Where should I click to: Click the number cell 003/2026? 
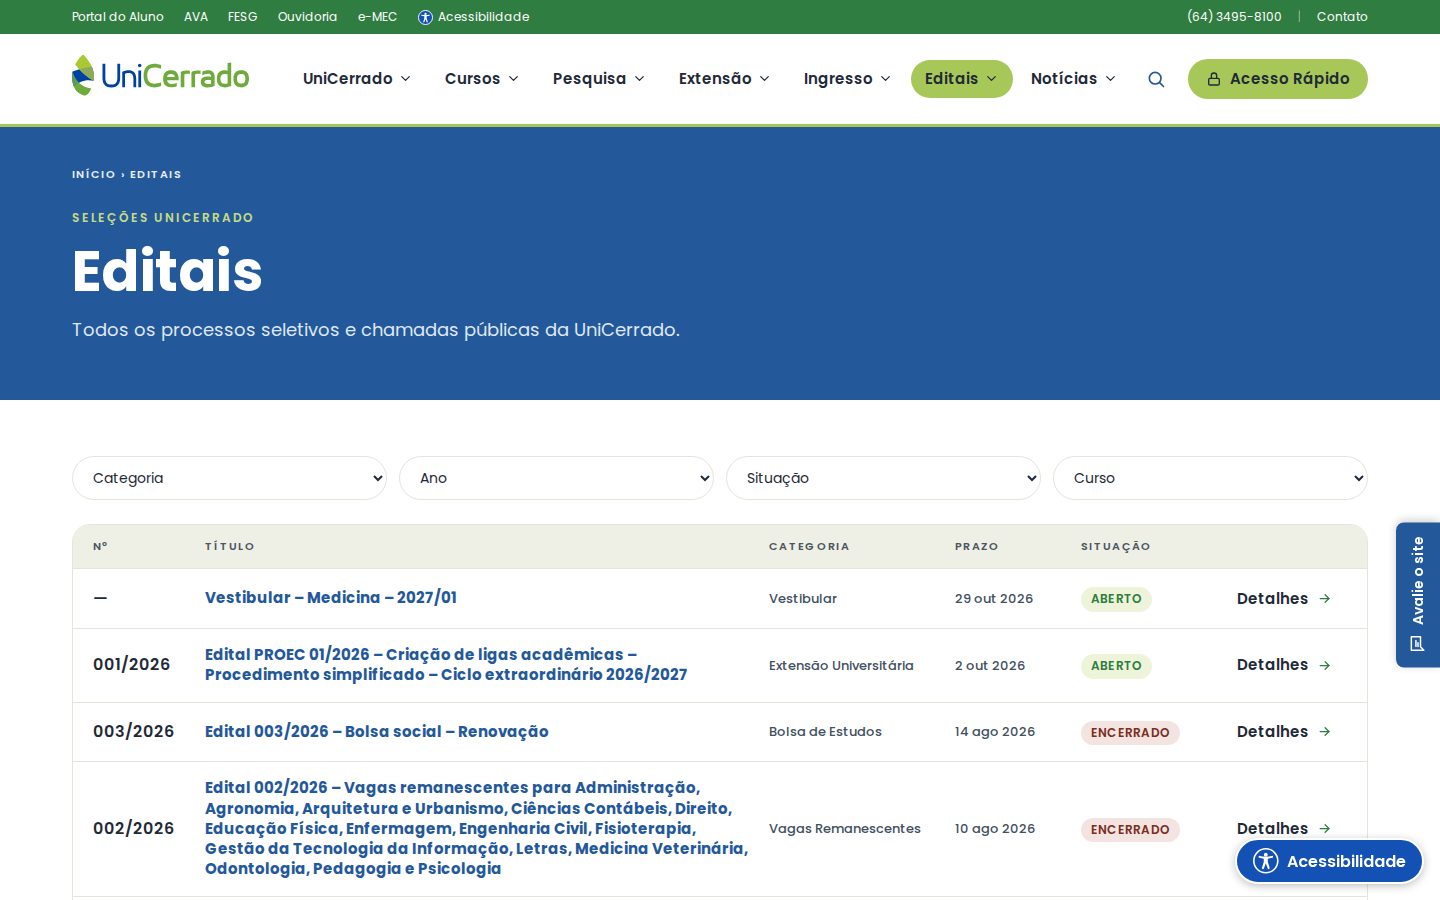click(133, 732)
